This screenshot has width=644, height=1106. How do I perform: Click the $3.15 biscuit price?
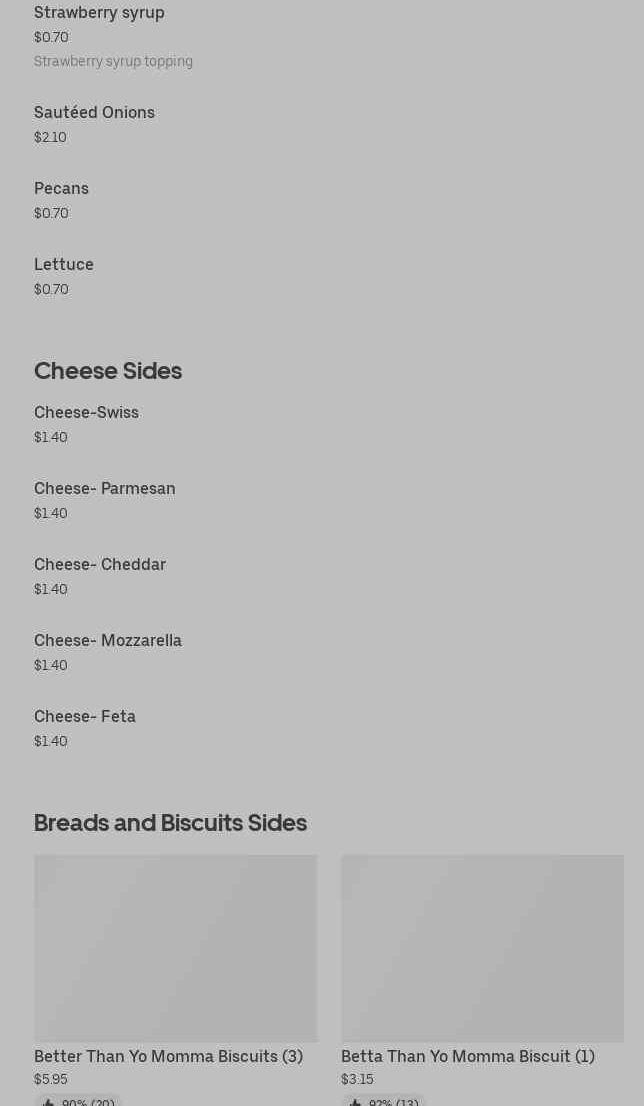pos(357,1079)
